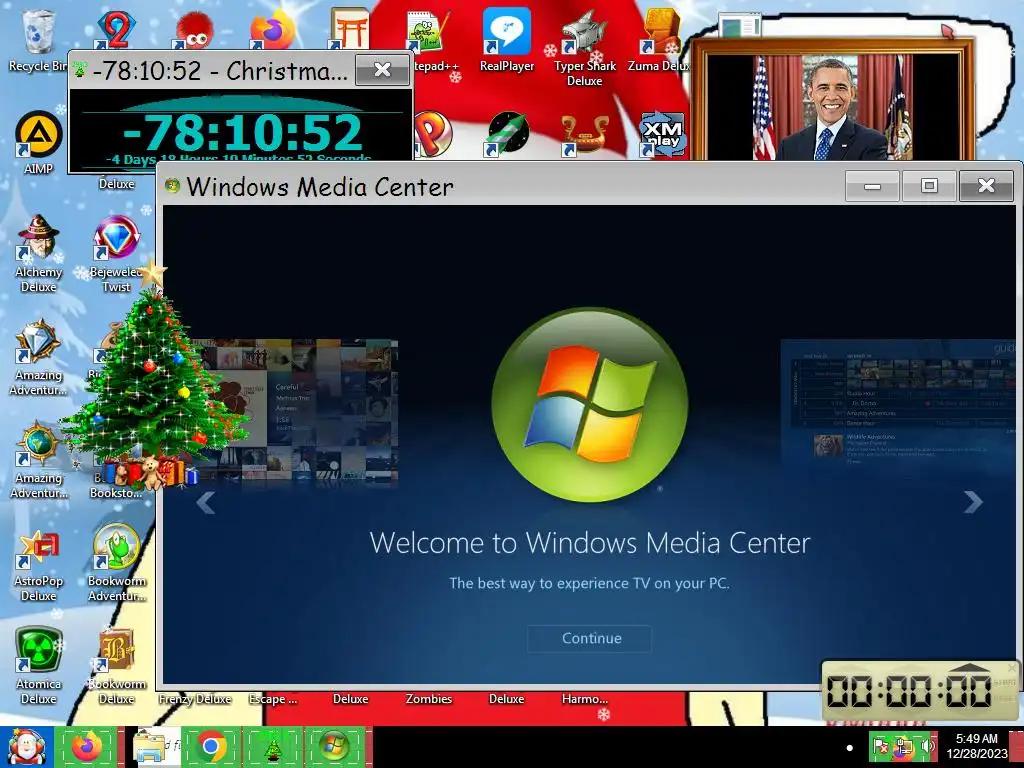
Task: Select the Escape ... desktop icon label
Action: pos(272,699)
